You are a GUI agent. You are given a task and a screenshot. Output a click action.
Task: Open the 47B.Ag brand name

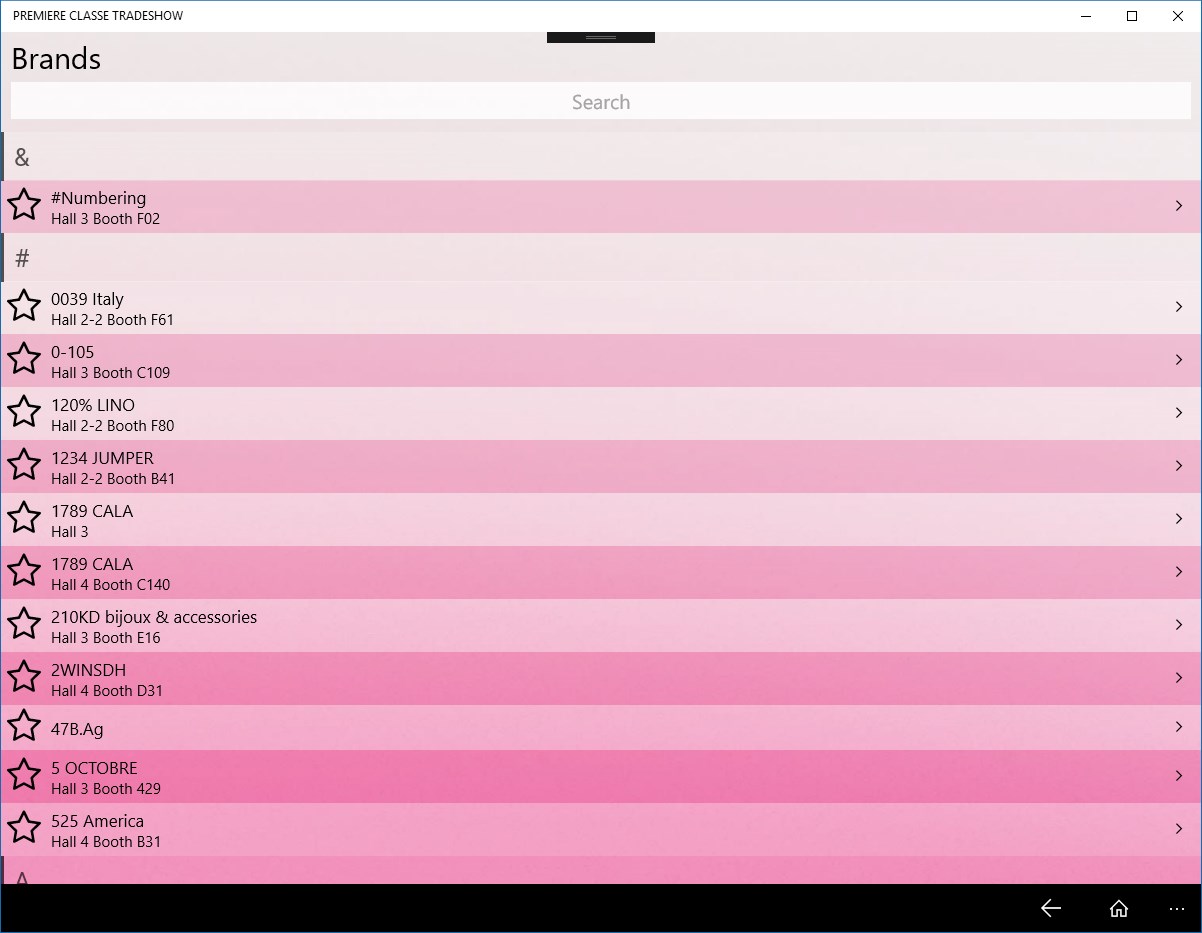point(77,729)
